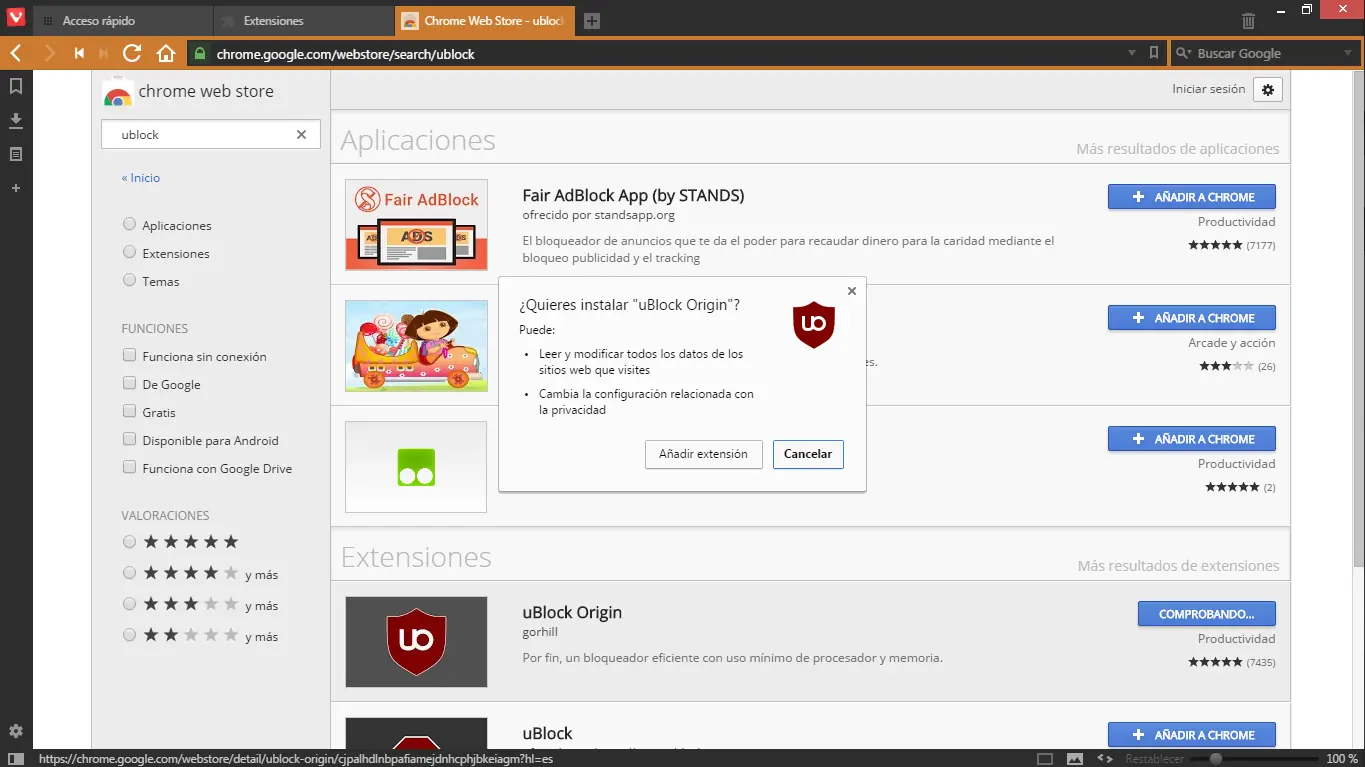1365x767 pixels.
Task: Click the Forward navigation arrow
Action: (49, 53)
